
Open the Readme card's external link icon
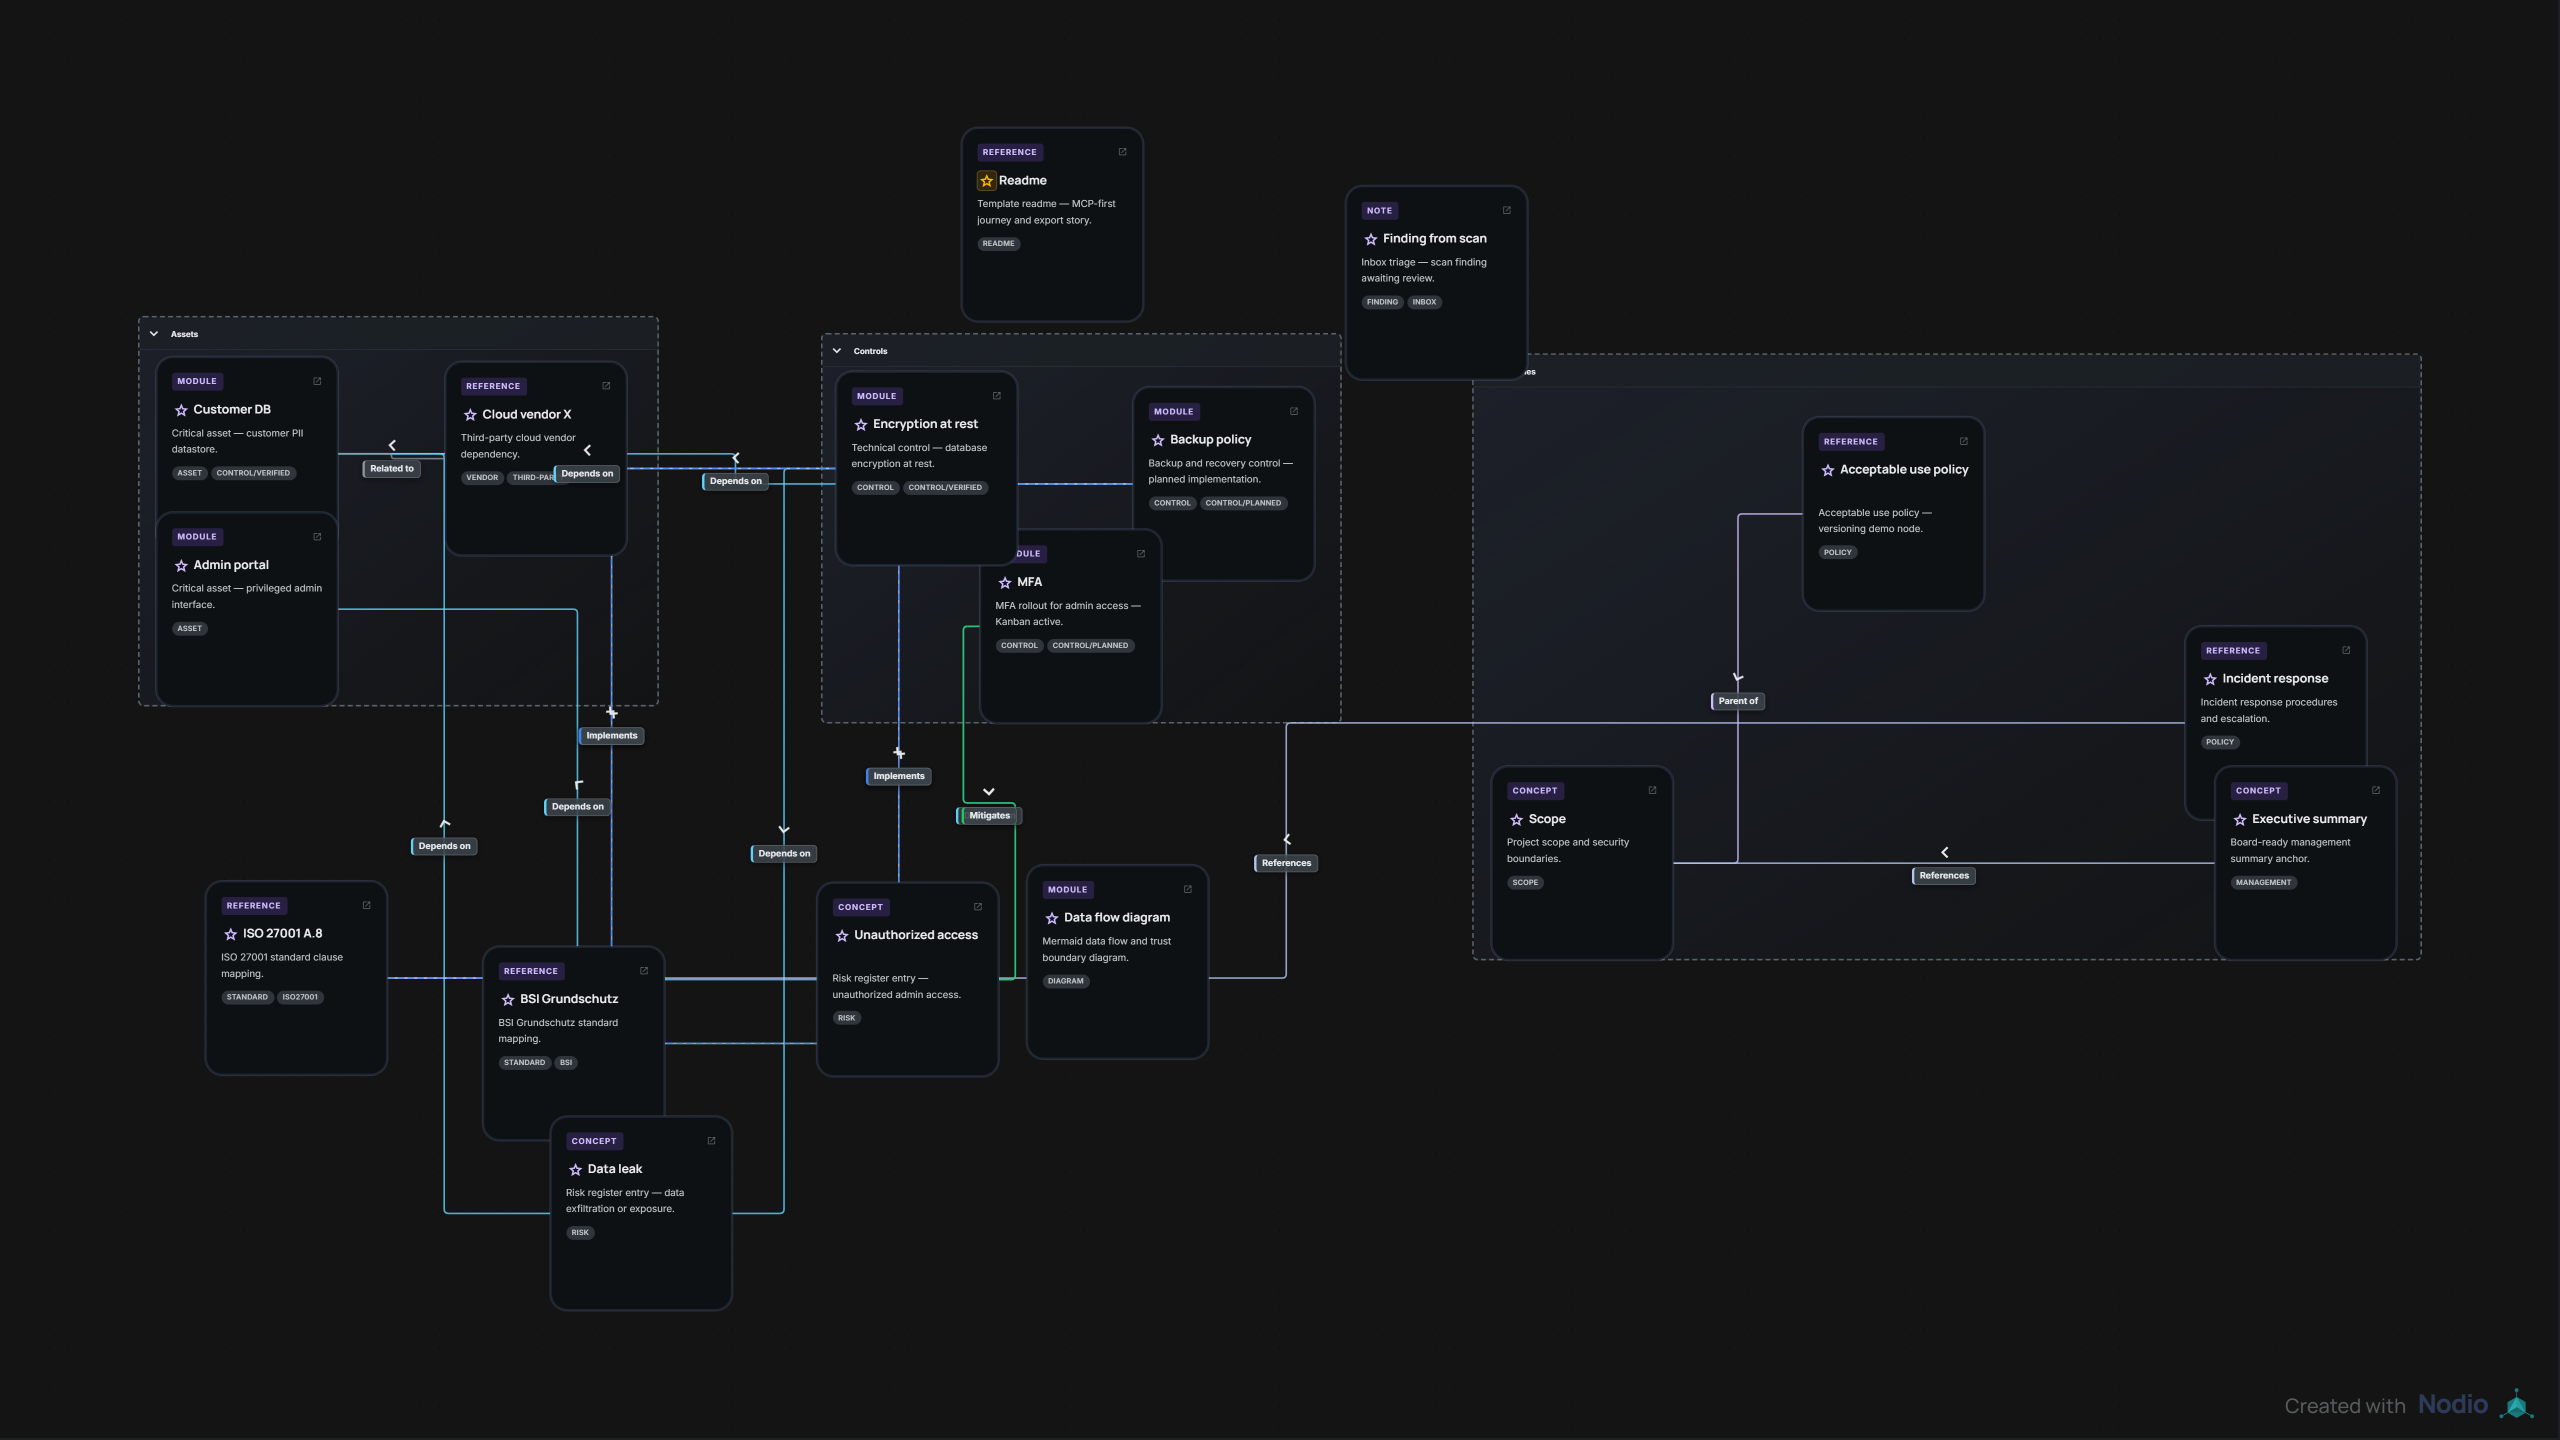(1122, 152)
